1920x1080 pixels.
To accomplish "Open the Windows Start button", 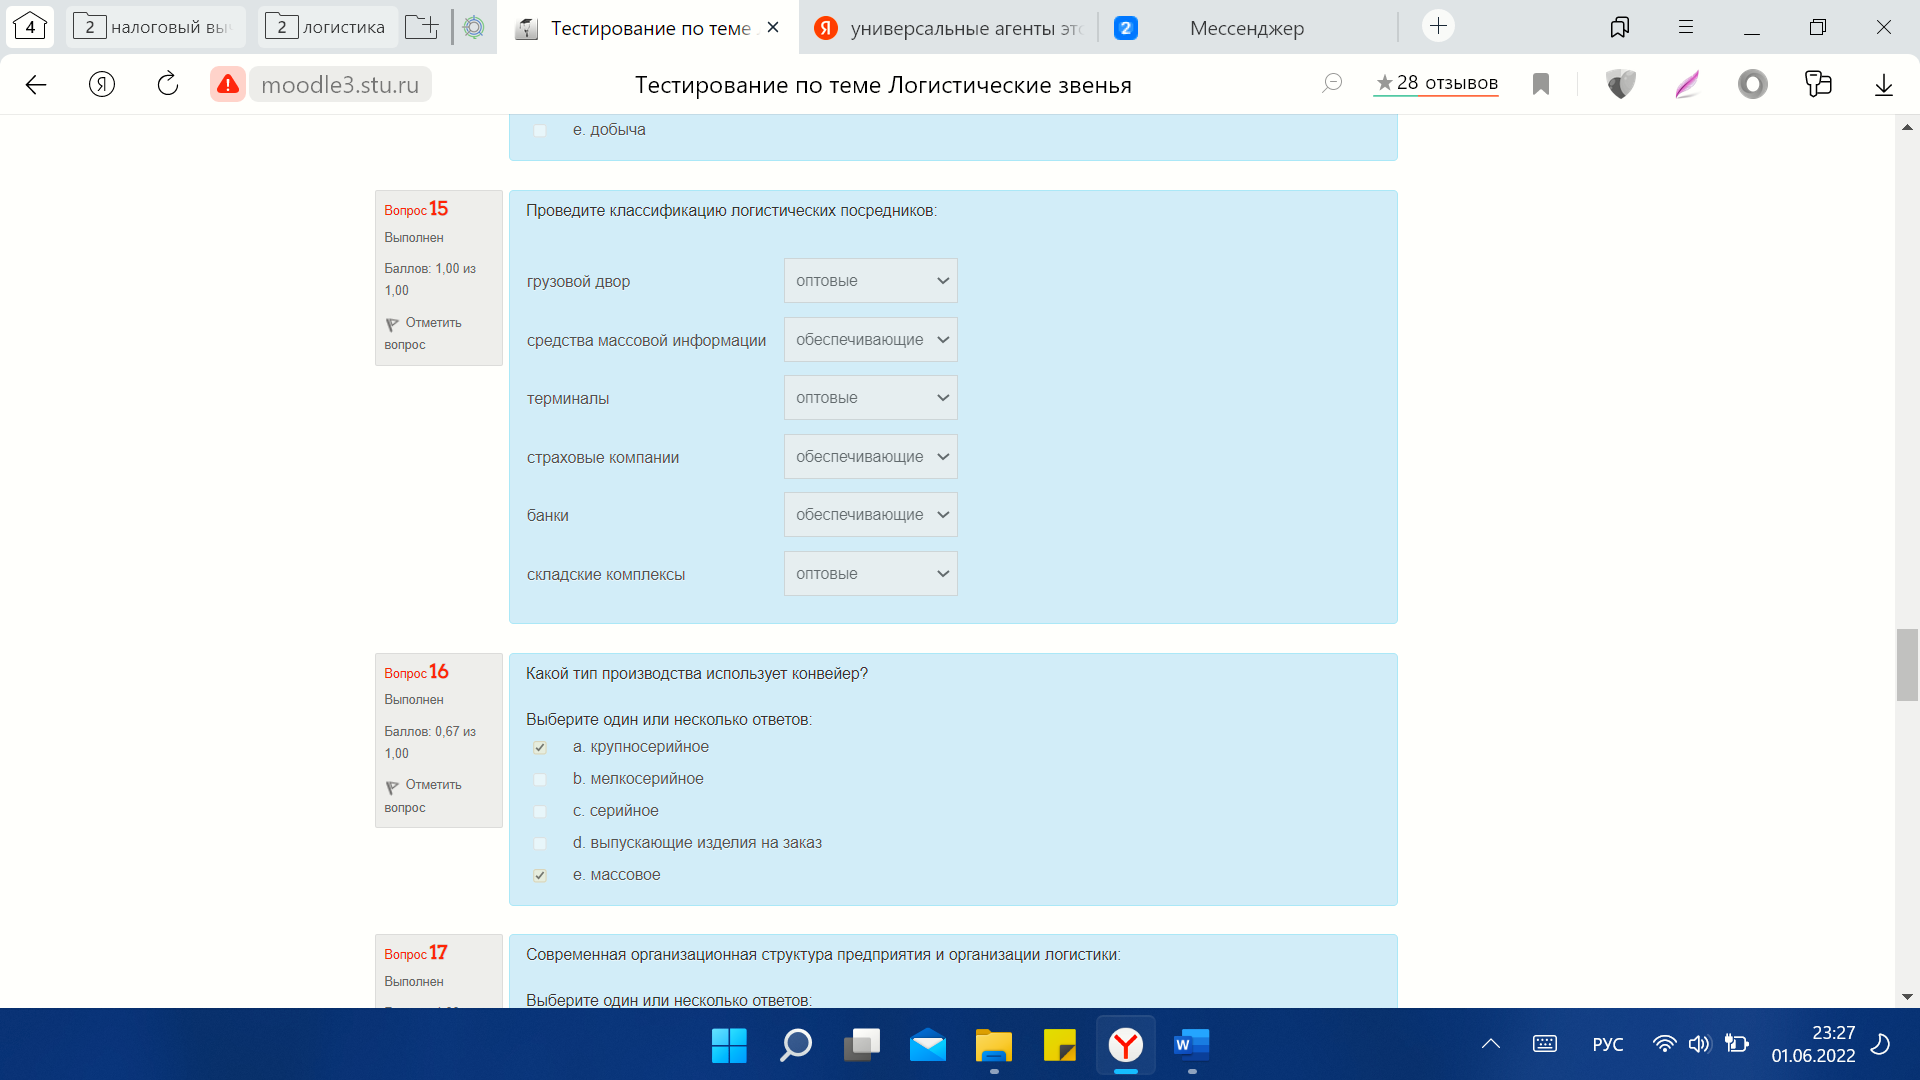I will click(729, 1045).
